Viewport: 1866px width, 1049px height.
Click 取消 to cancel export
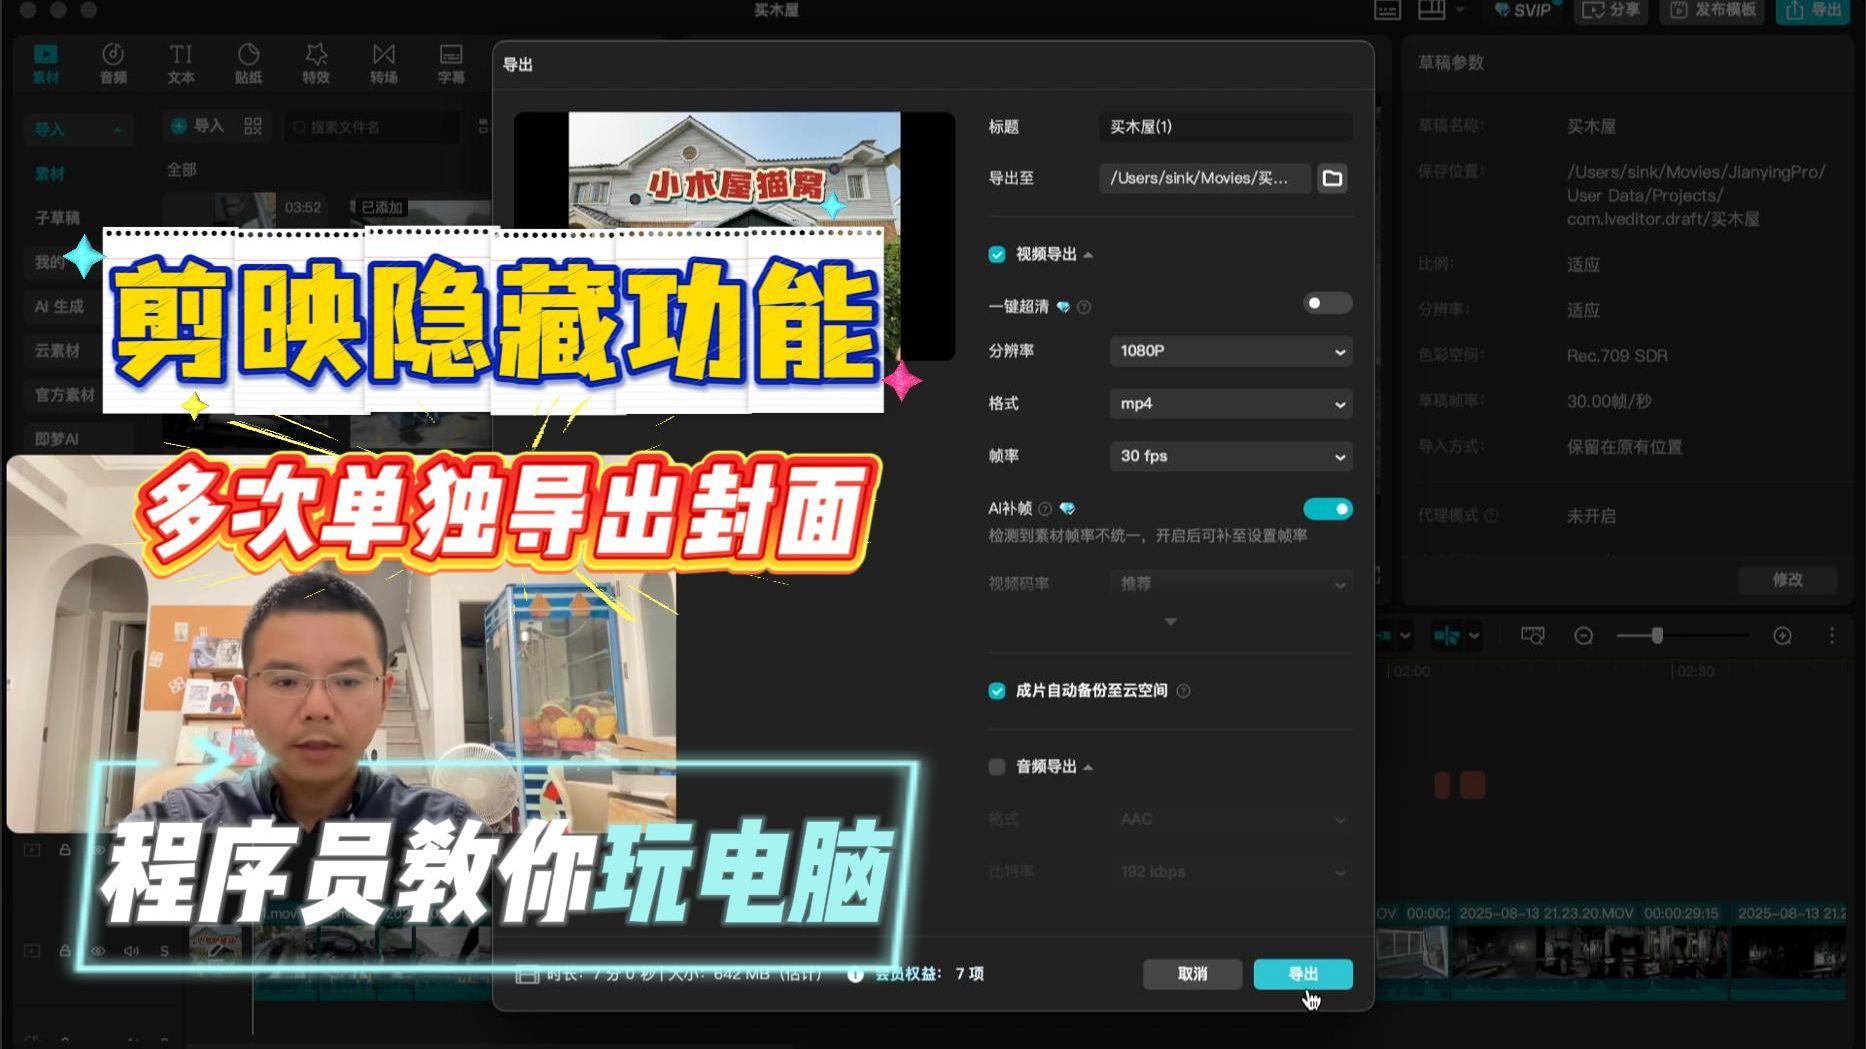pyautogui.click(x=1193, y=974)
